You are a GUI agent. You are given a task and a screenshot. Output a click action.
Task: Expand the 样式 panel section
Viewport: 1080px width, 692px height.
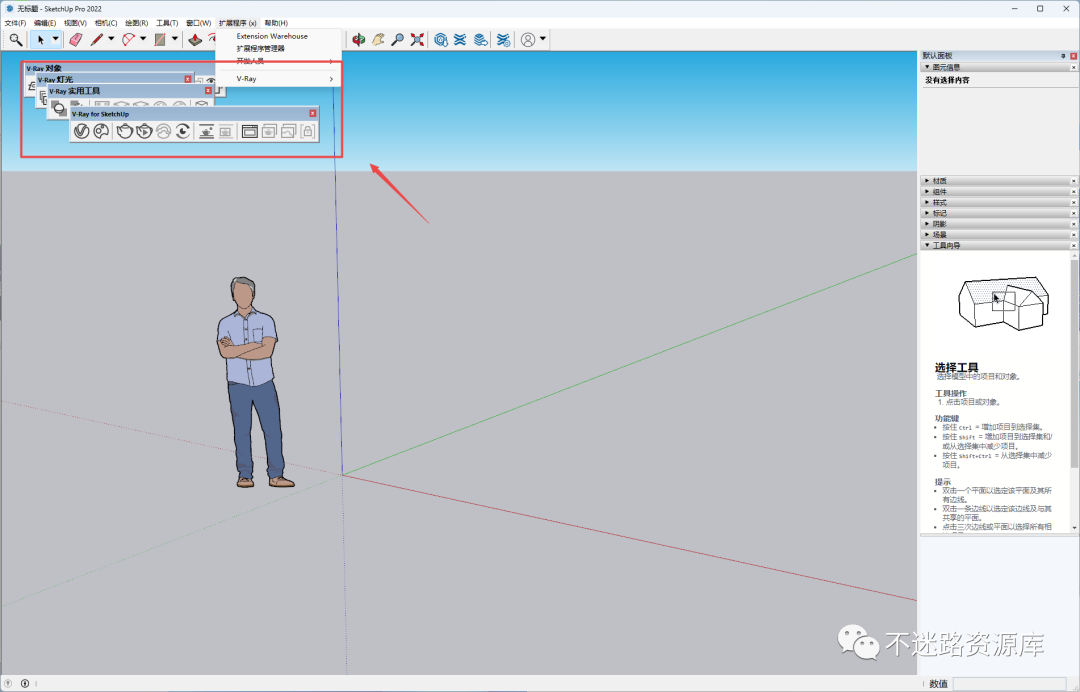(x=927, y=202)
